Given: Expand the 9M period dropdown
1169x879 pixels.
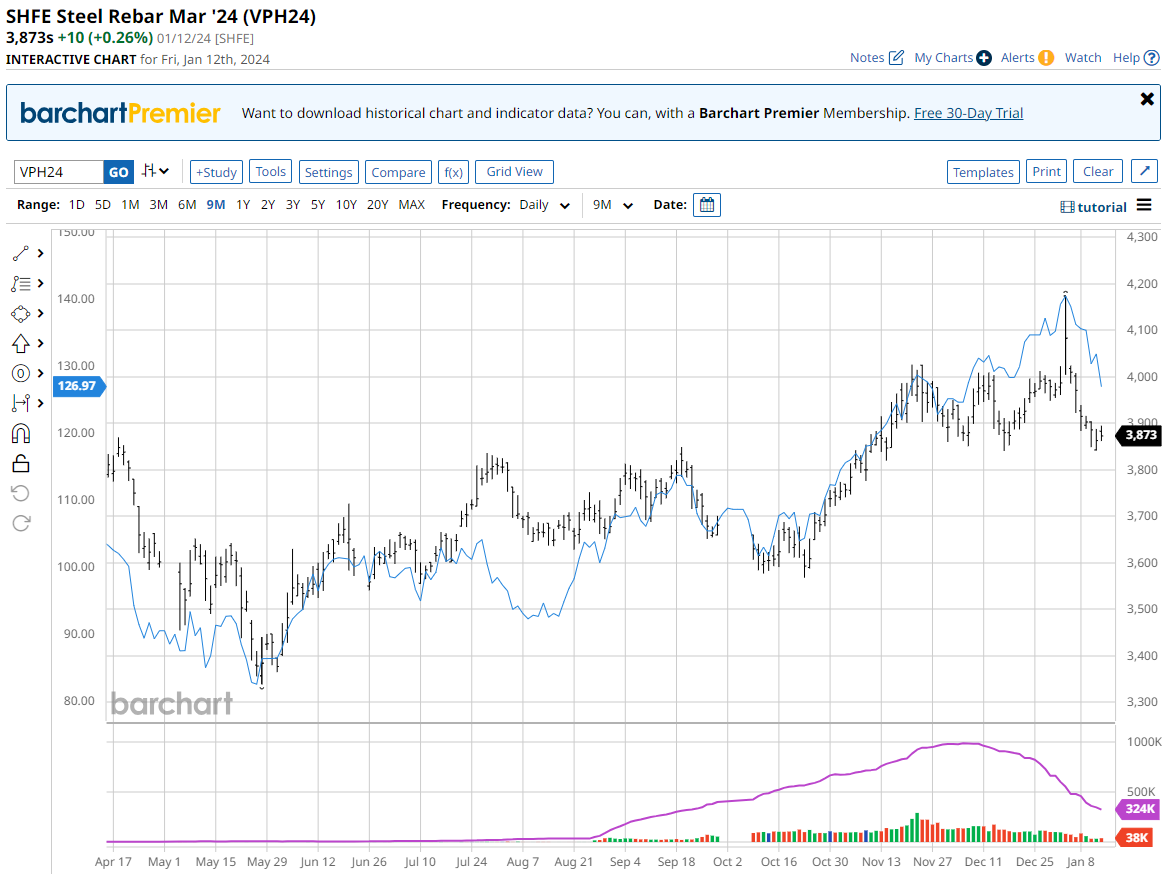Looking at the screenshot, I should coord(613,205).
